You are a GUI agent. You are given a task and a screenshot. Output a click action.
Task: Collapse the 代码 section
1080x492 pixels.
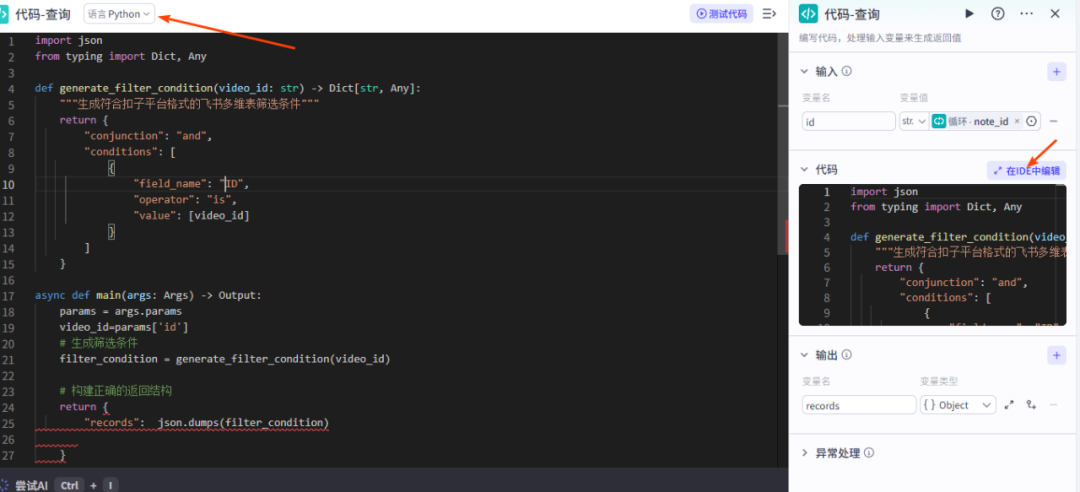coord(806,170)
